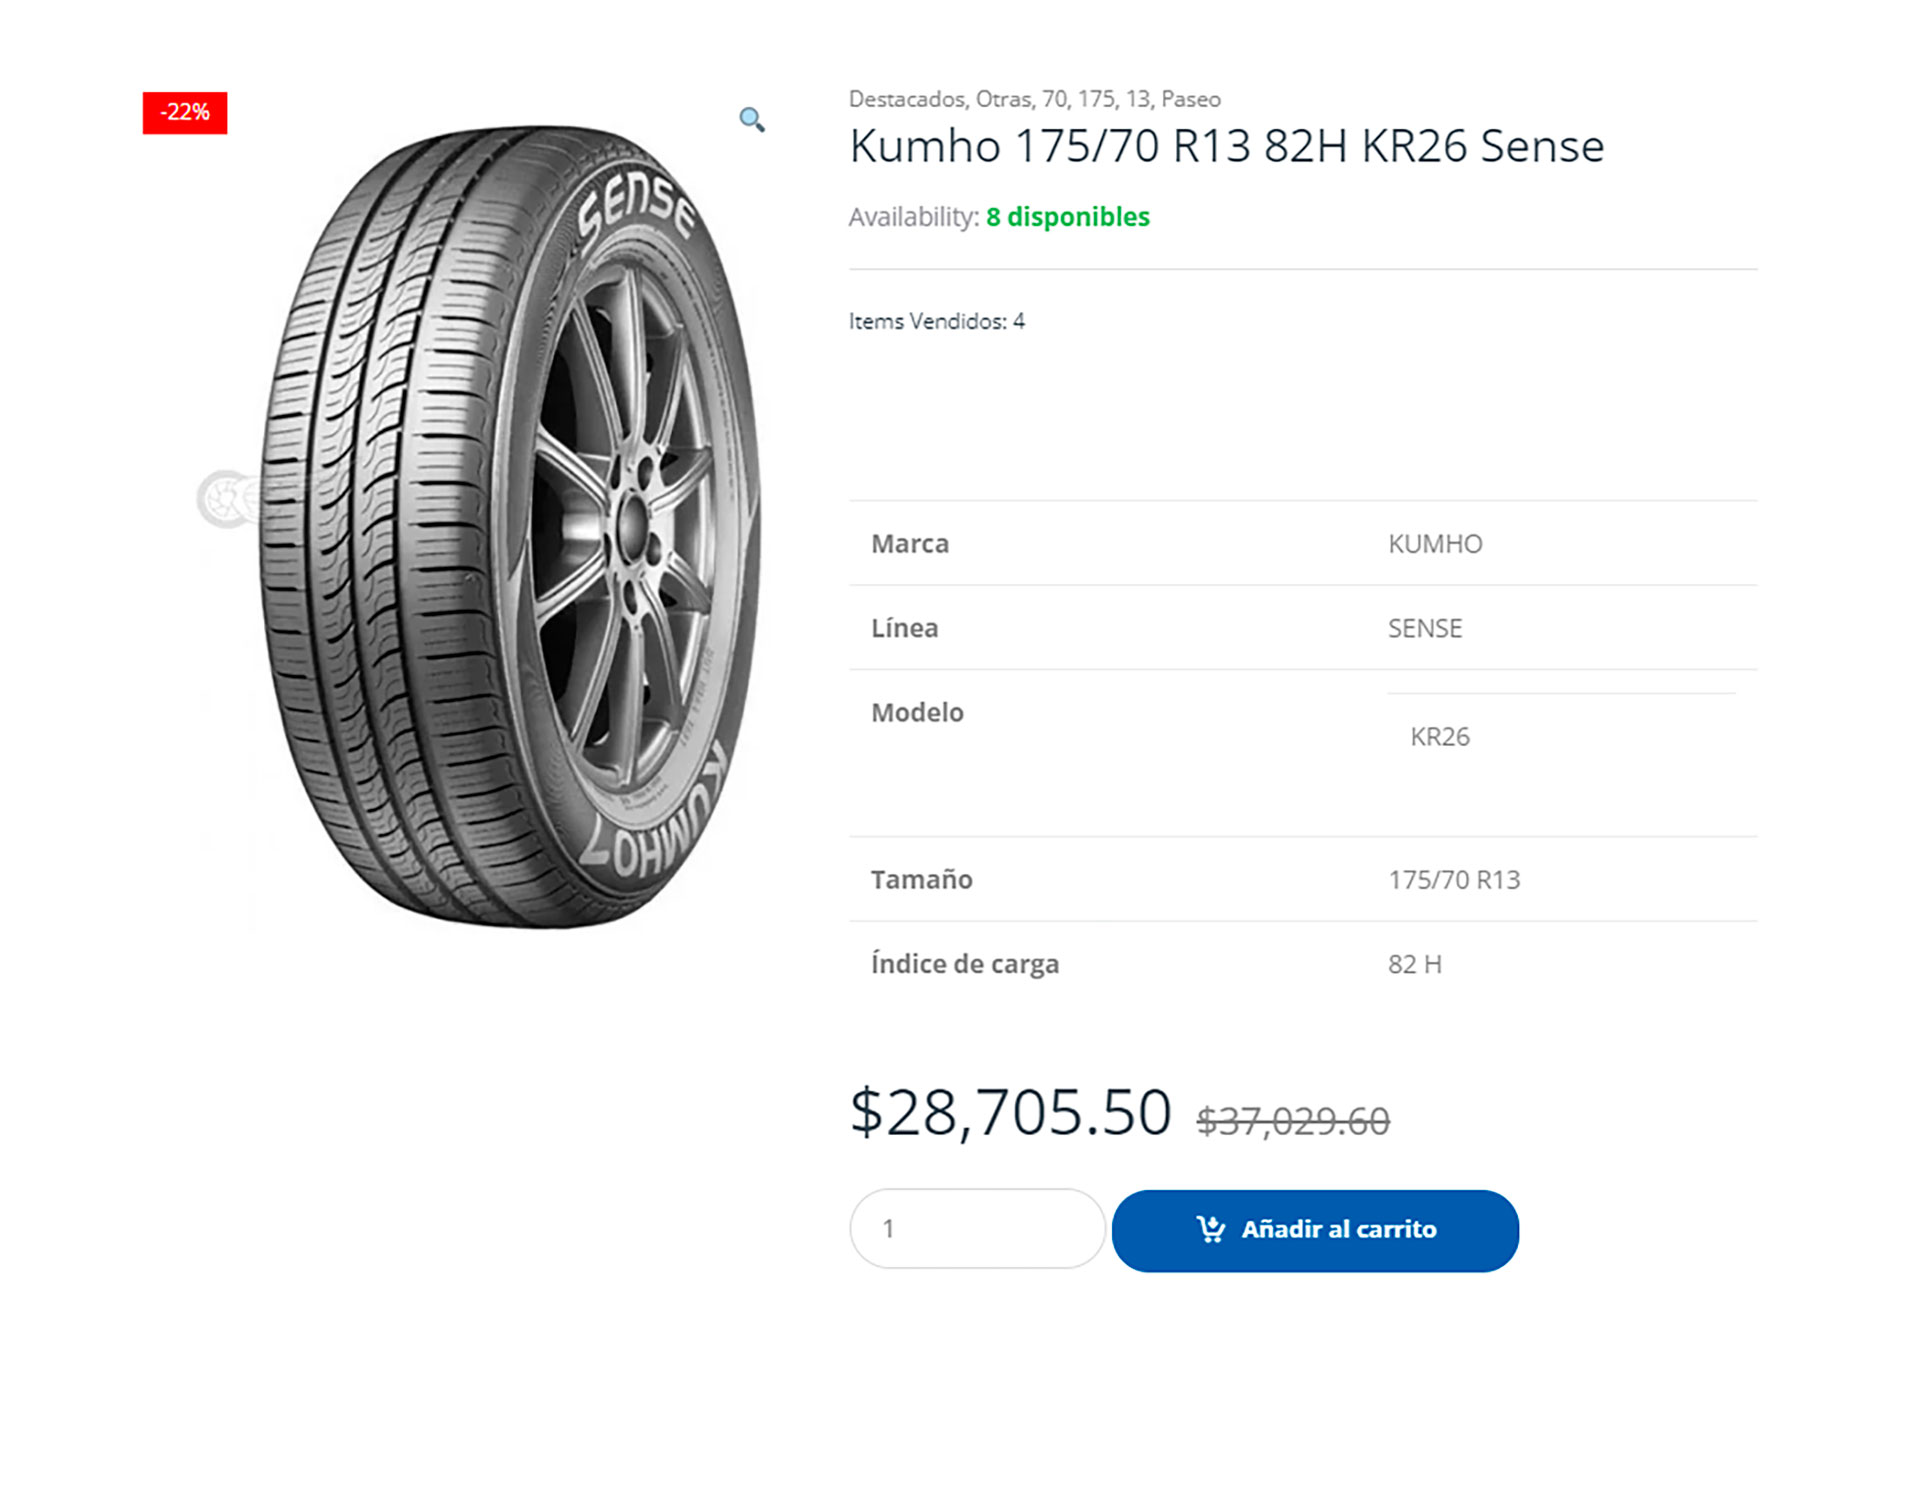Click the quantity input field
This screenshot has height=1498, width=1920.
point(977,1228)
